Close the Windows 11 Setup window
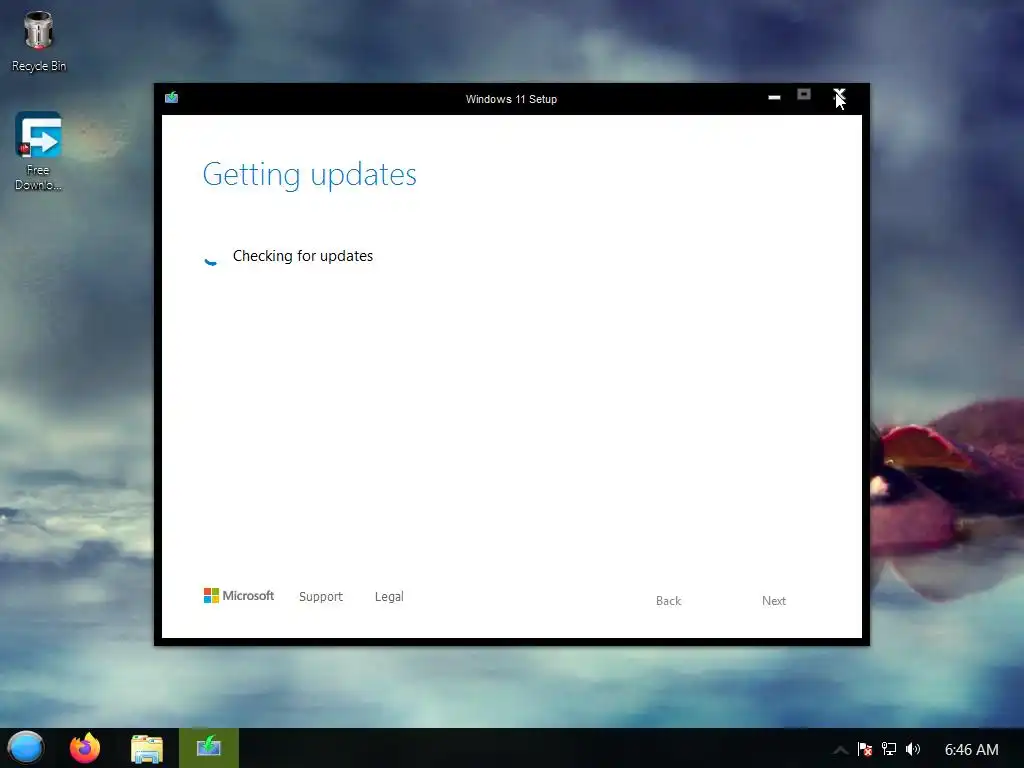 coord(839,97)
